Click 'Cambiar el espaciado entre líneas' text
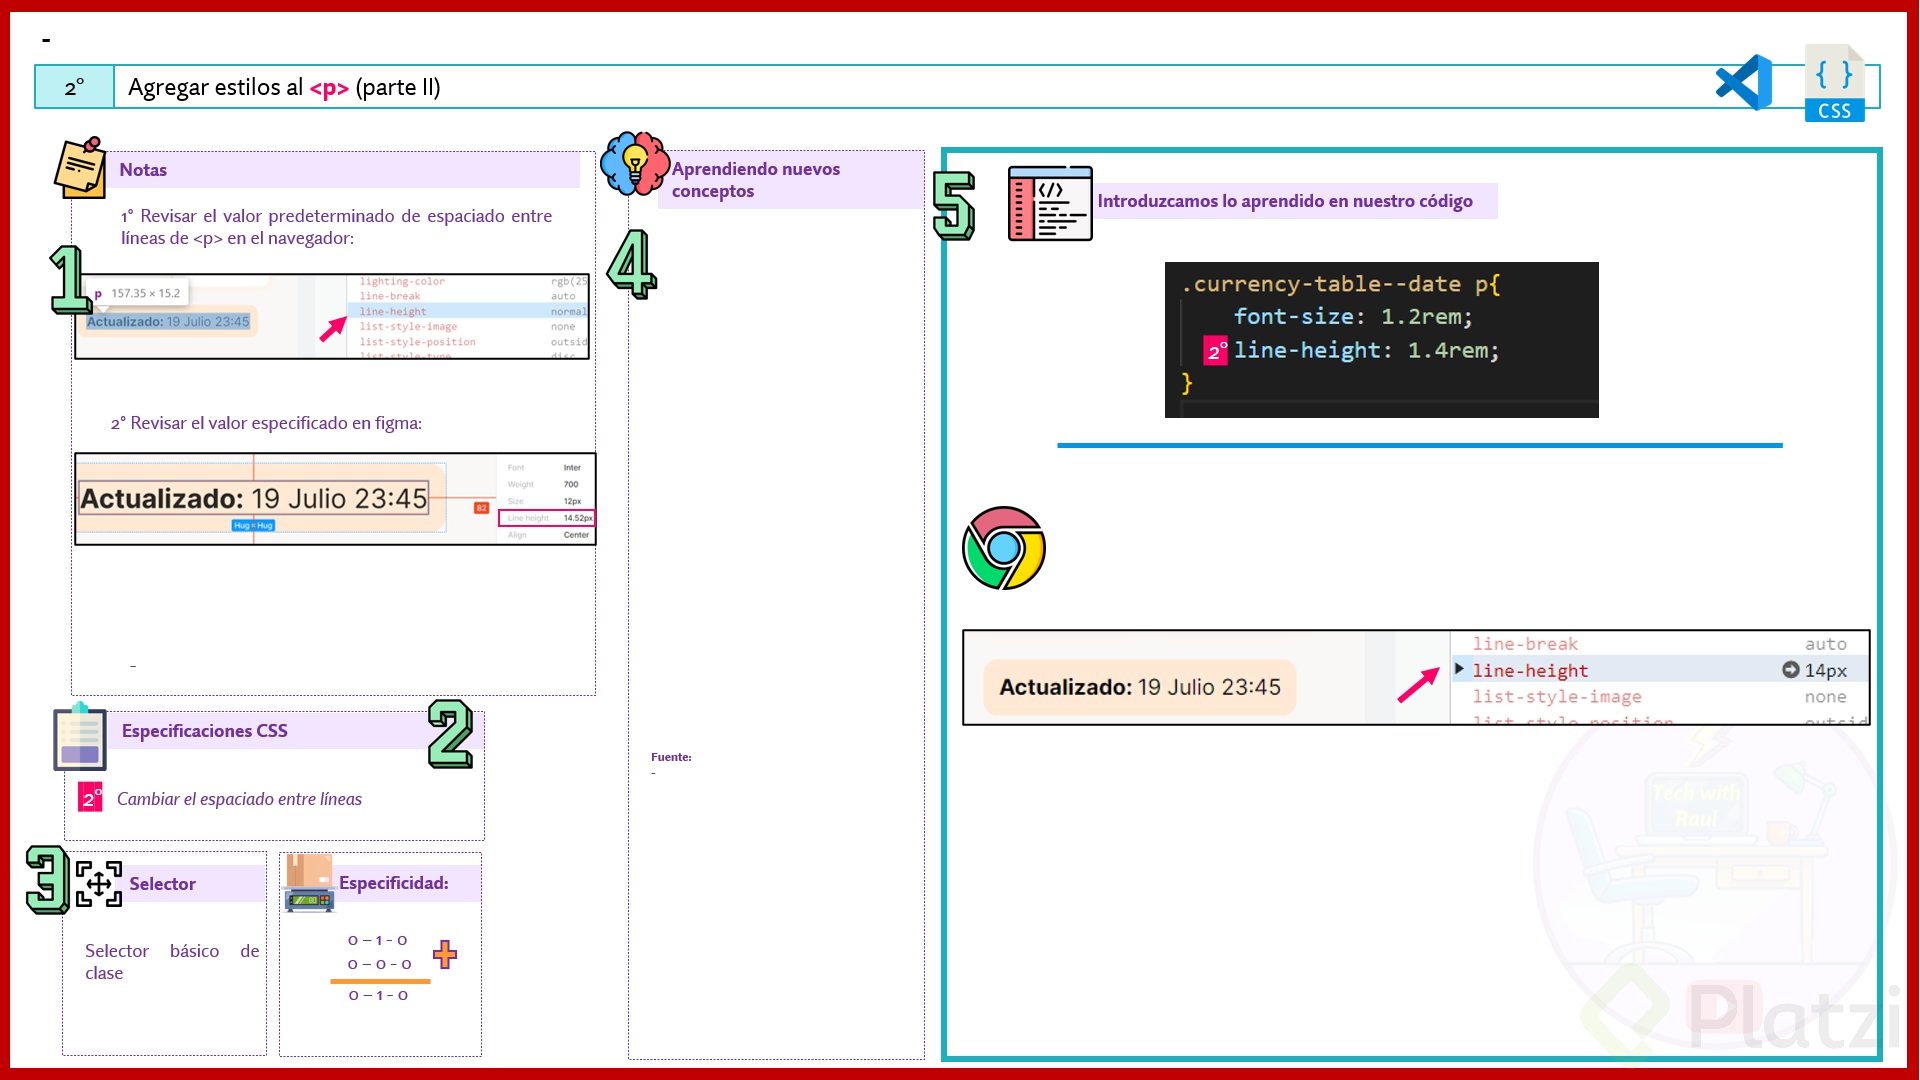 tap(239, 799)
